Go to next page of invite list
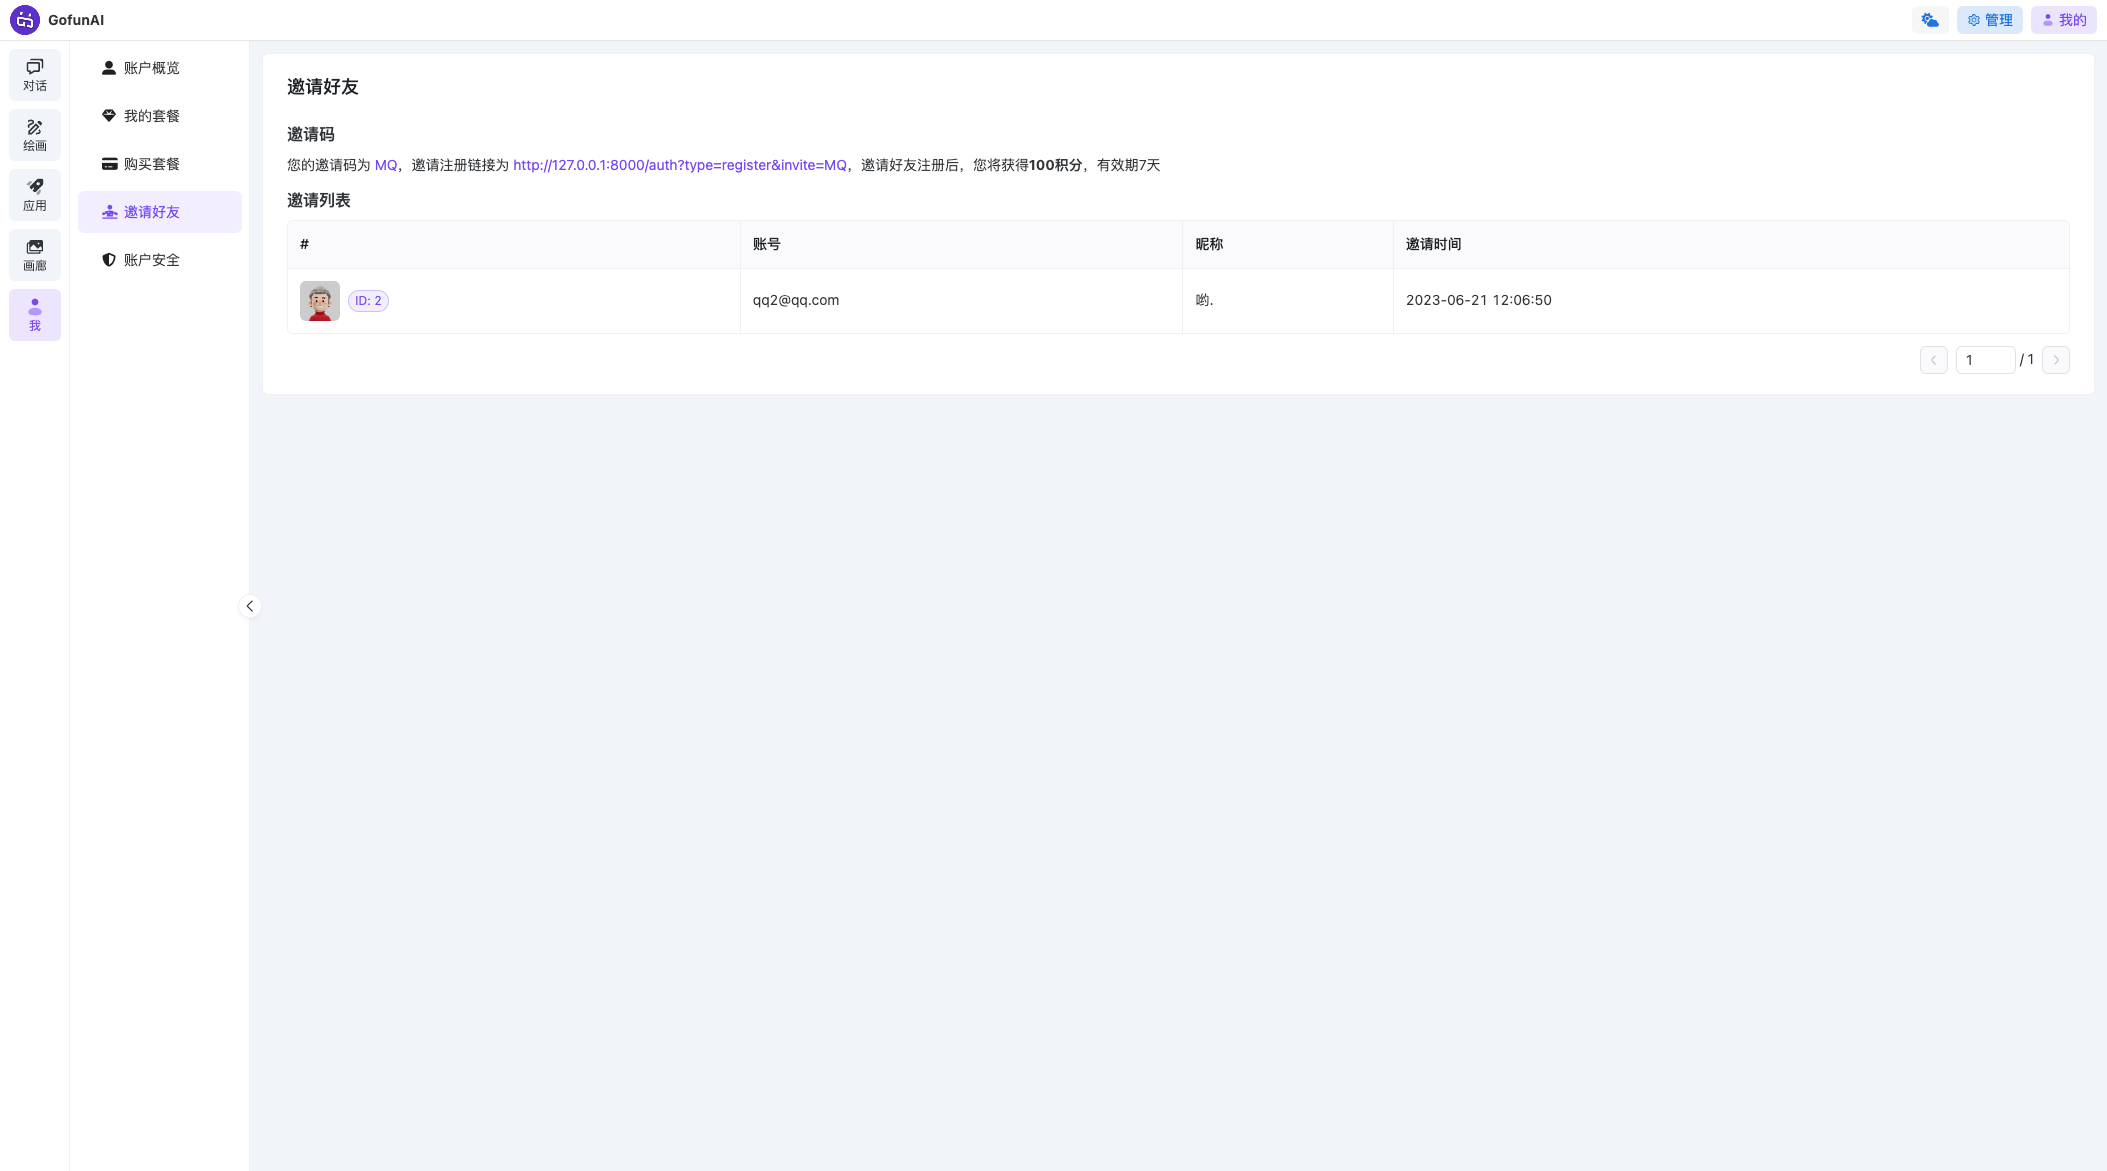The image size is (2107, 1171). click(x=2055, y=360)
